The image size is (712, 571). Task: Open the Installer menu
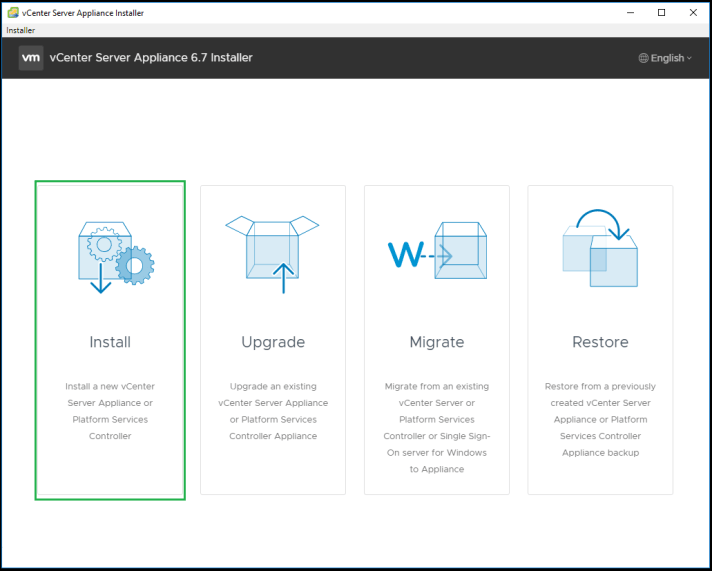21,30
